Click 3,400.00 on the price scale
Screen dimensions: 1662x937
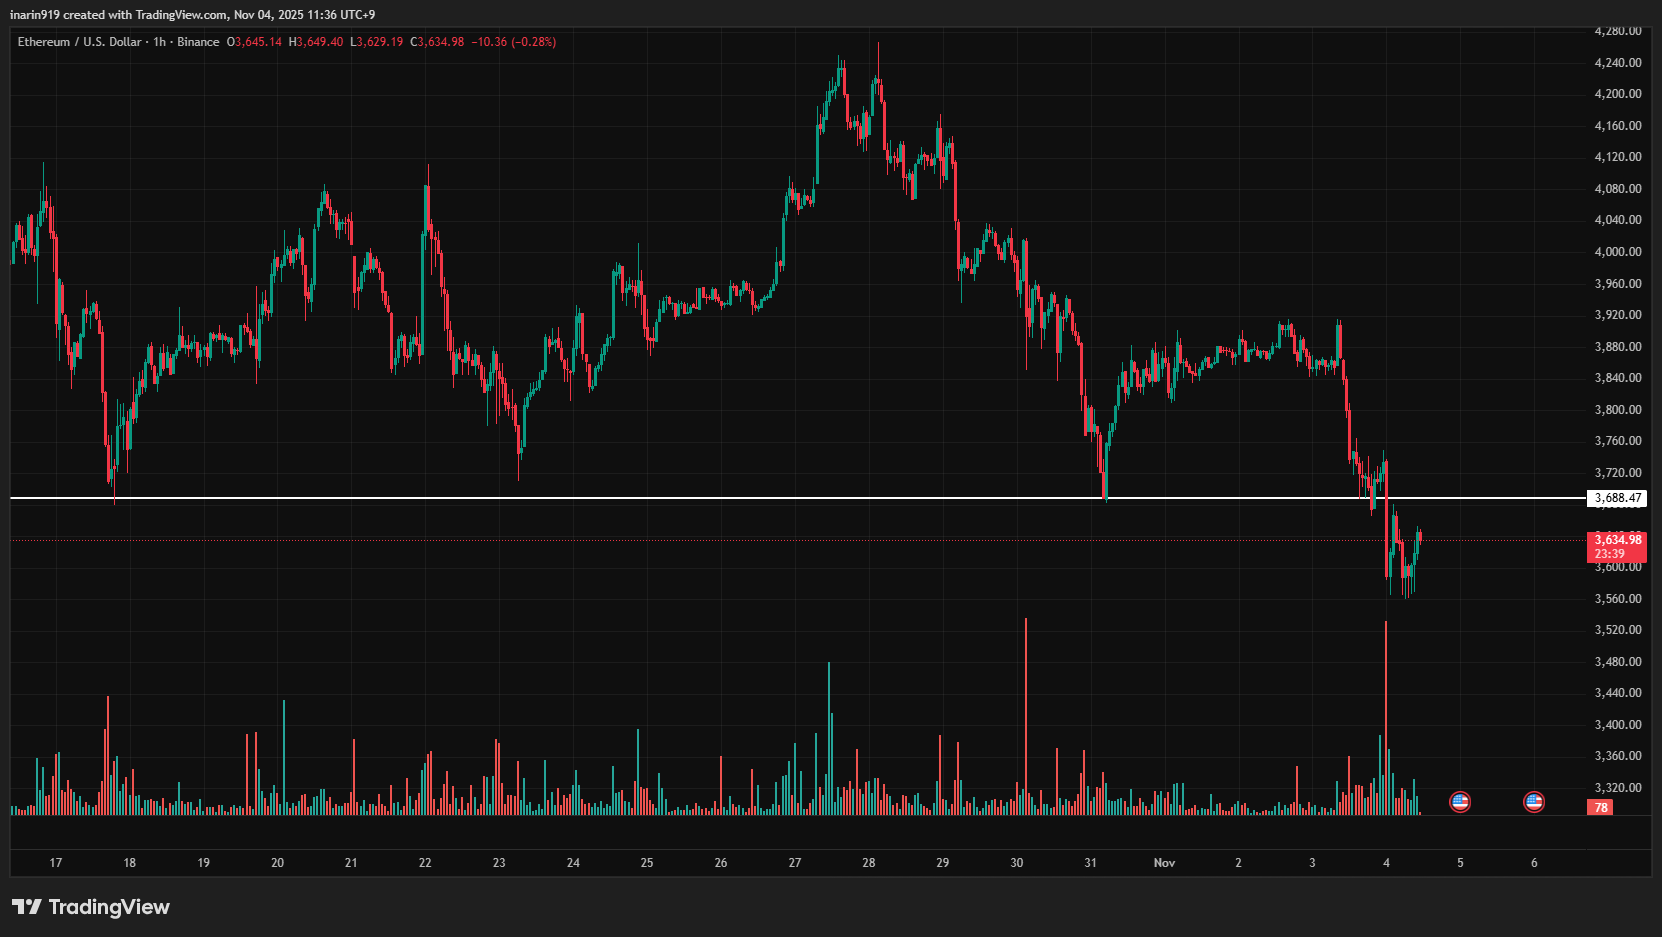point(1617,725)
